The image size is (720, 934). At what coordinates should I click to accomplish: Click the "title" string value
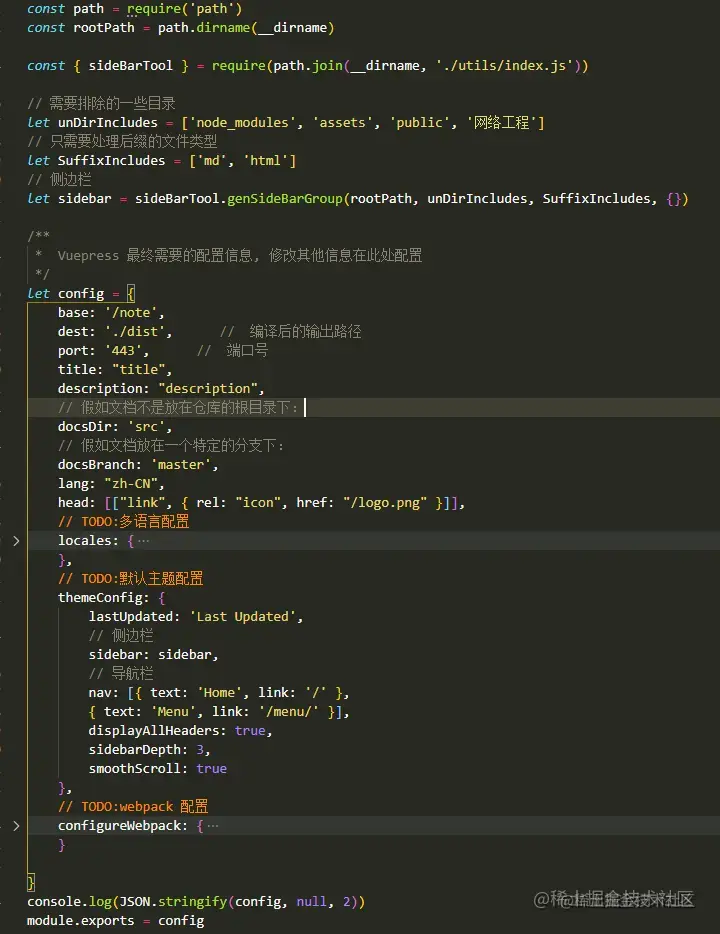pos(138,370)
